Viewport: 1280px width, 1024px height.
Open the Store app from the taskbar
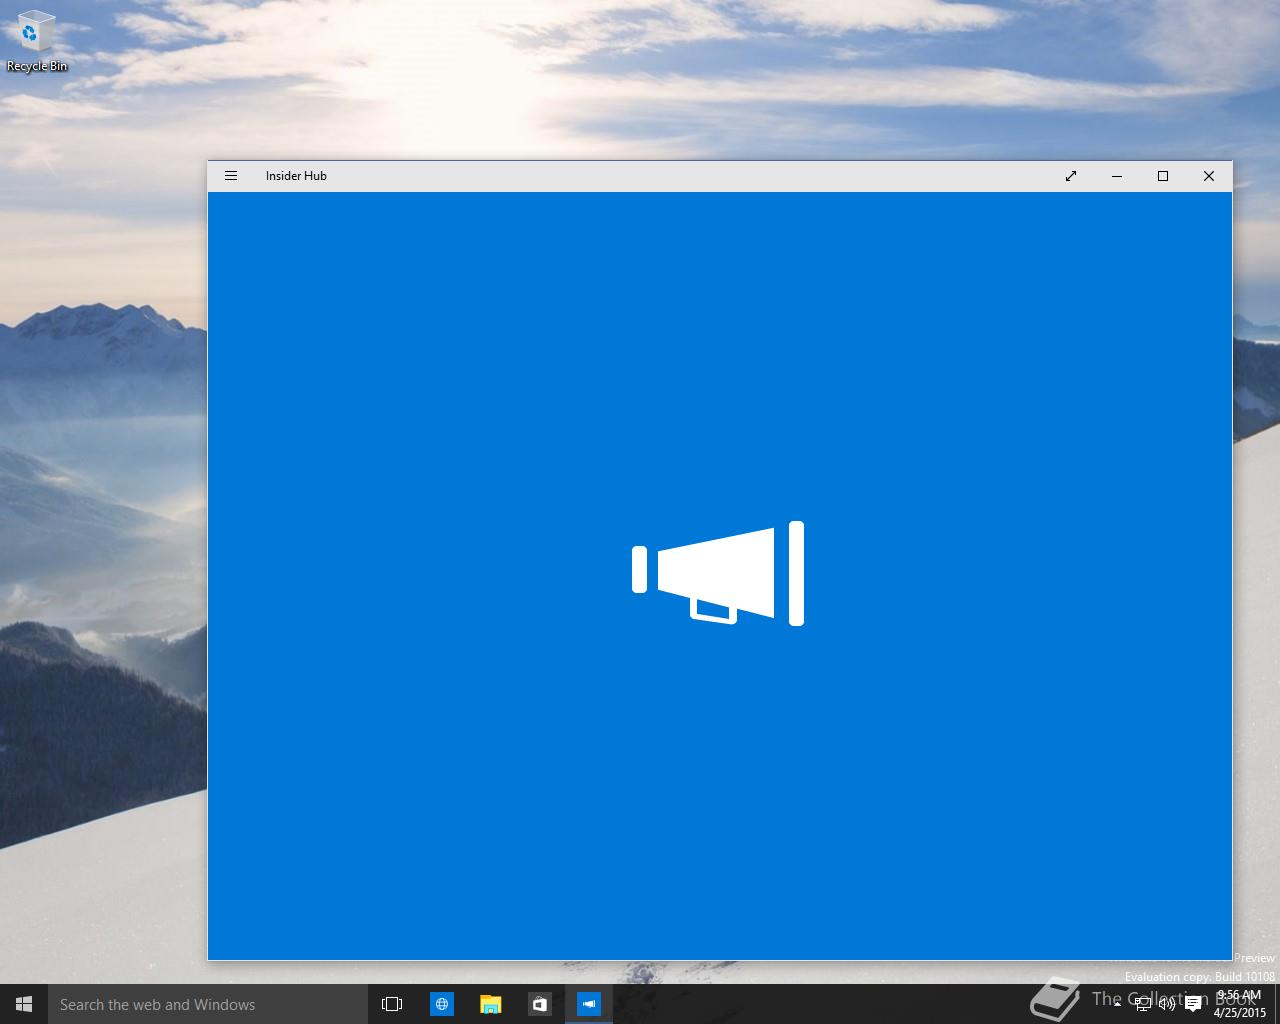pos(539,1004)
